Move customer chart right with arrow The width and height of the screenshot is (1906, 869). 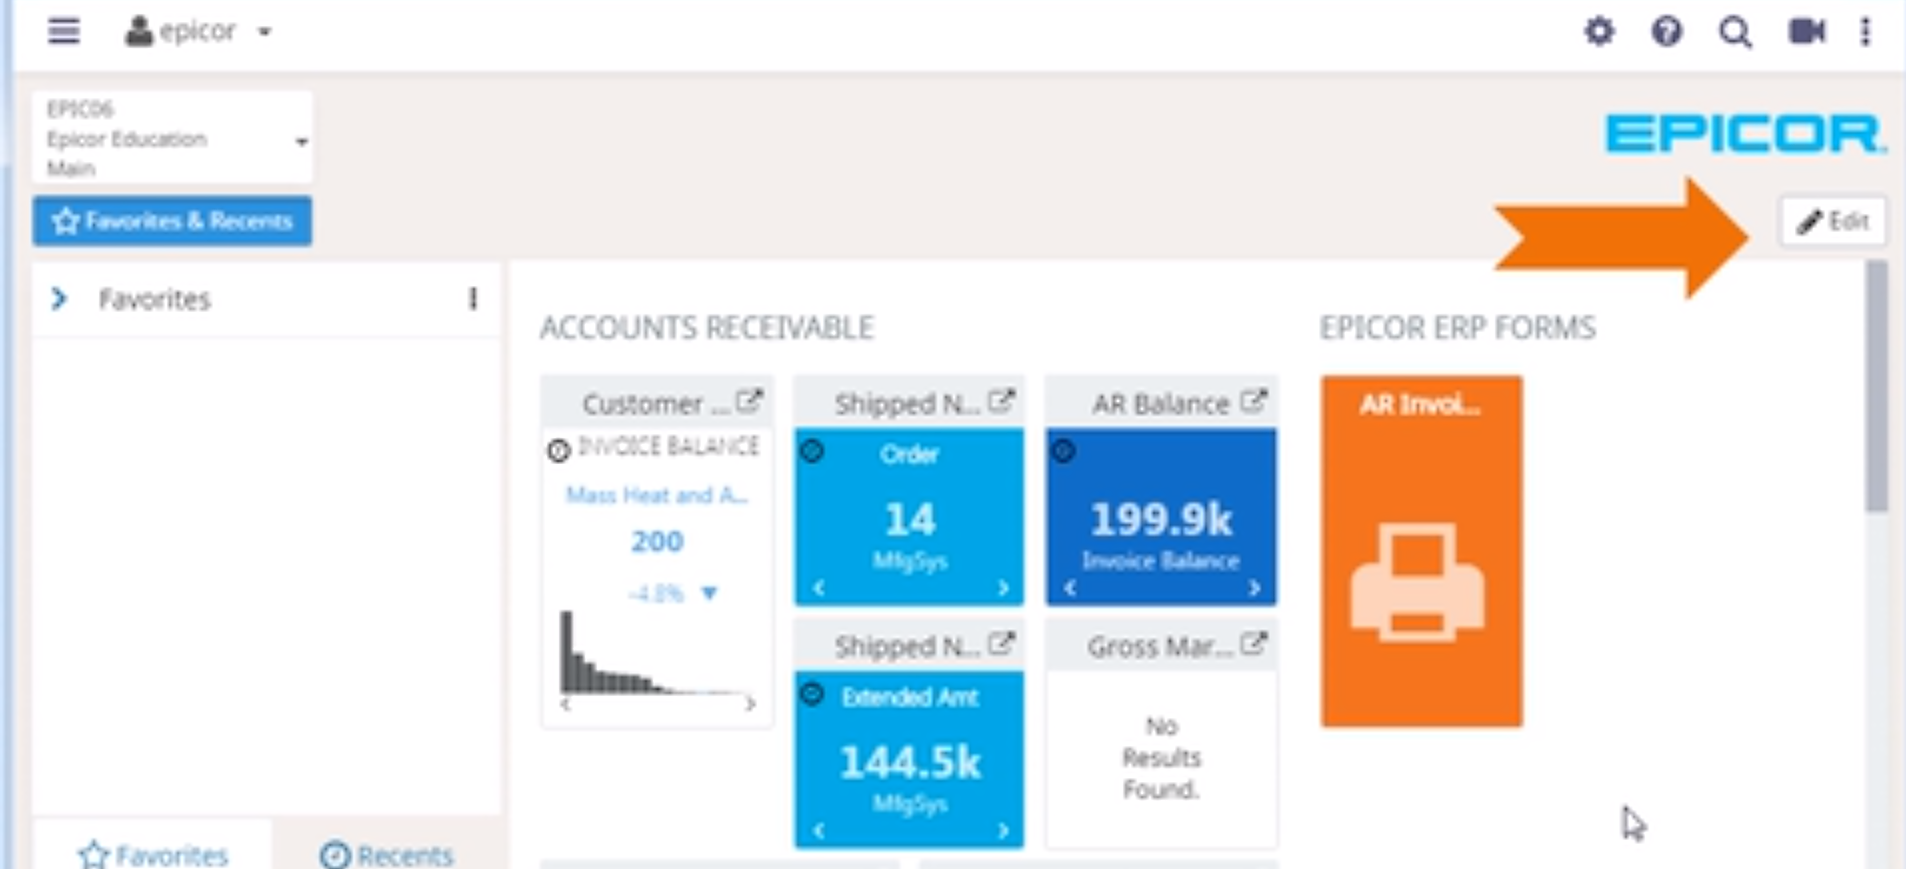coord(750,704)
